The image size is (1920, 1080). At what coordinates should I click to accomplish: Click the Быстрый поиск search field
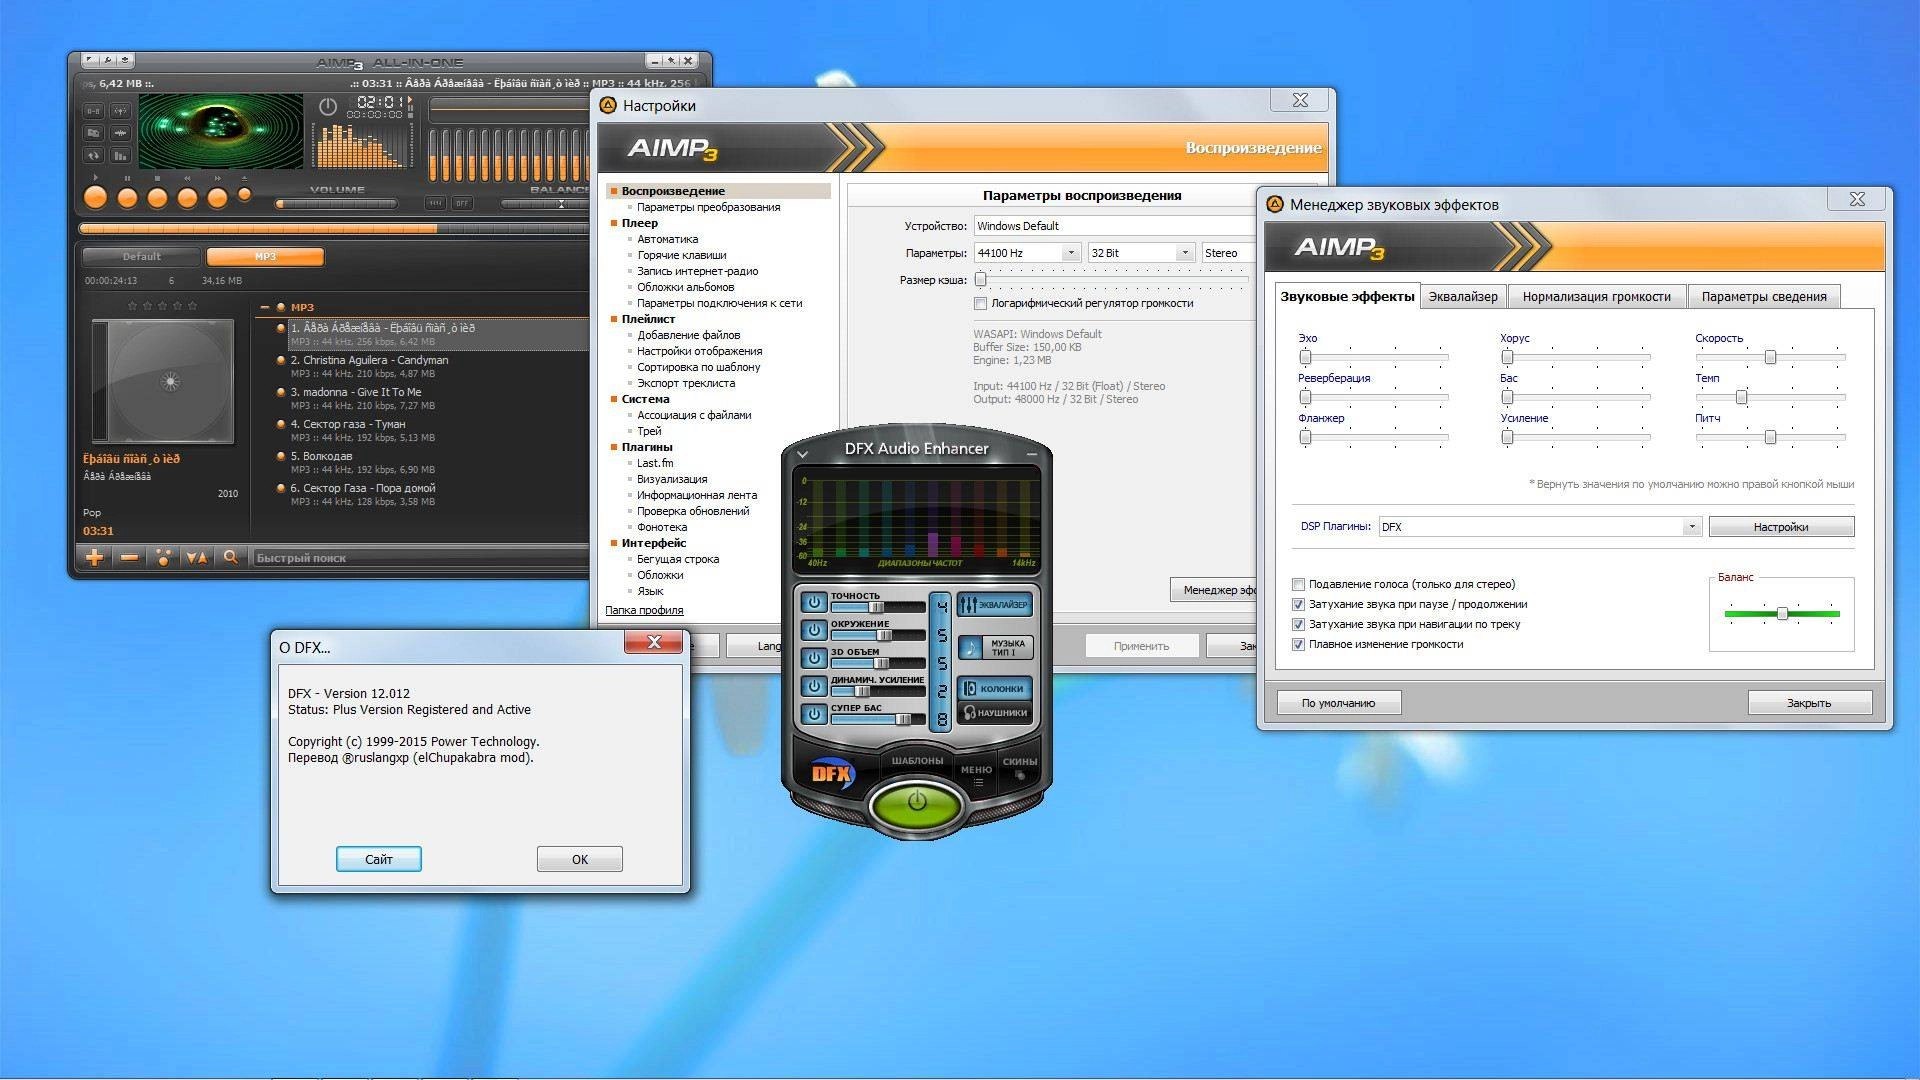tap(420, 558)
